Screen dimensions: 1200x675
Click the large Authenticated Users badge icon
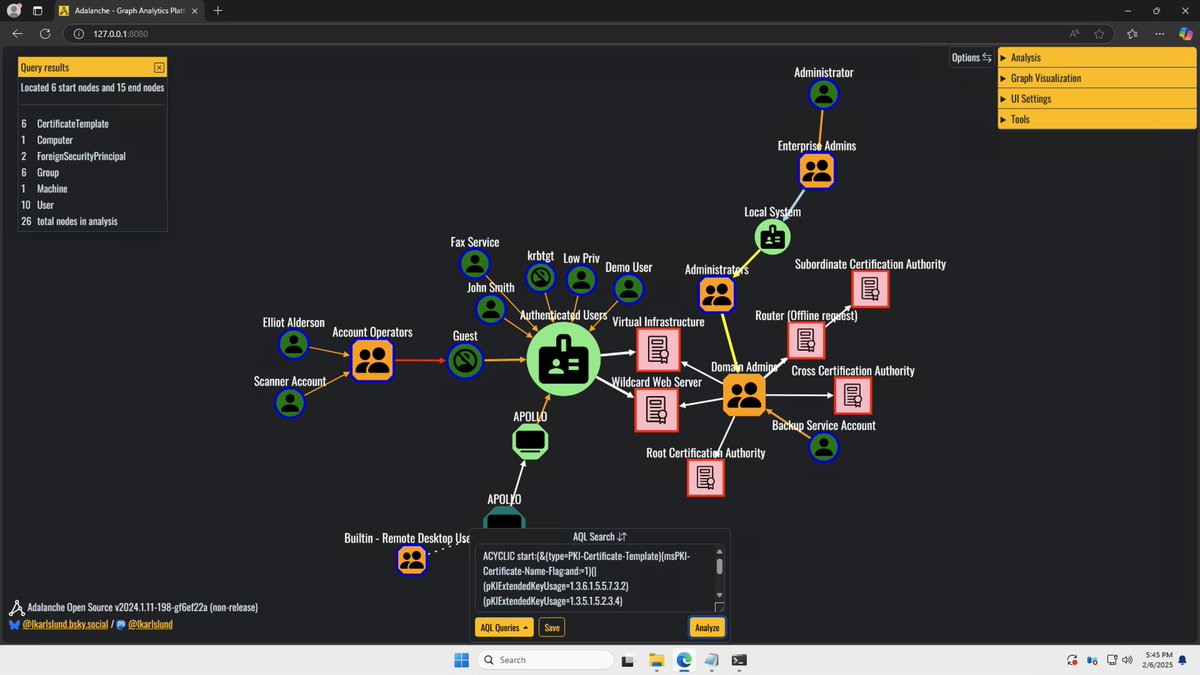[563, 358]
